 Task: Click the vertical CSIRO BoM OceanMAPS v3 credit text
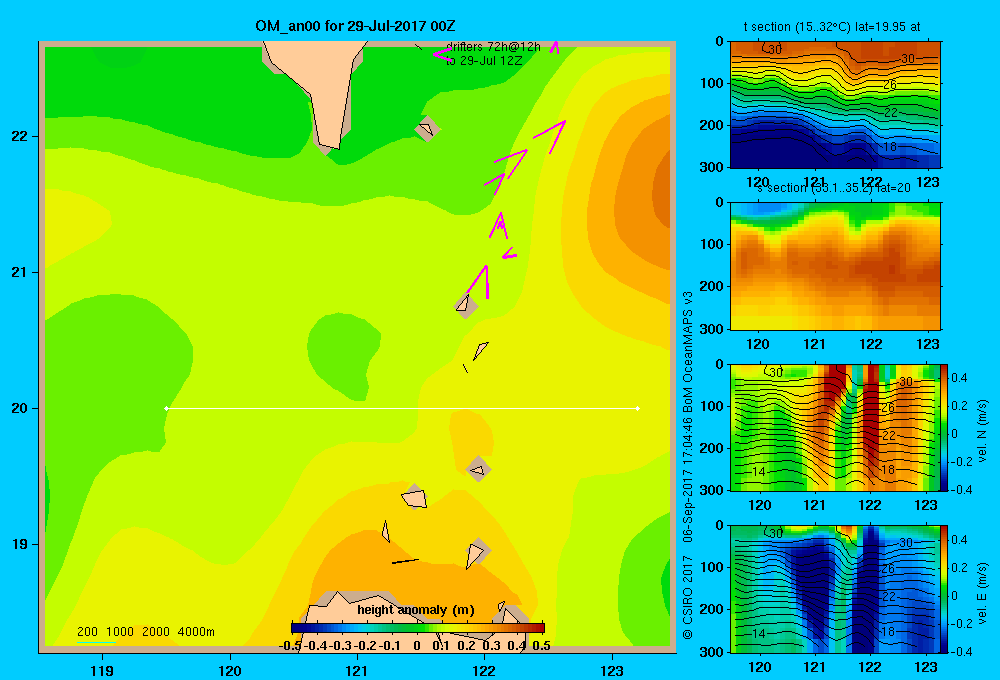[x=688, y=466]
